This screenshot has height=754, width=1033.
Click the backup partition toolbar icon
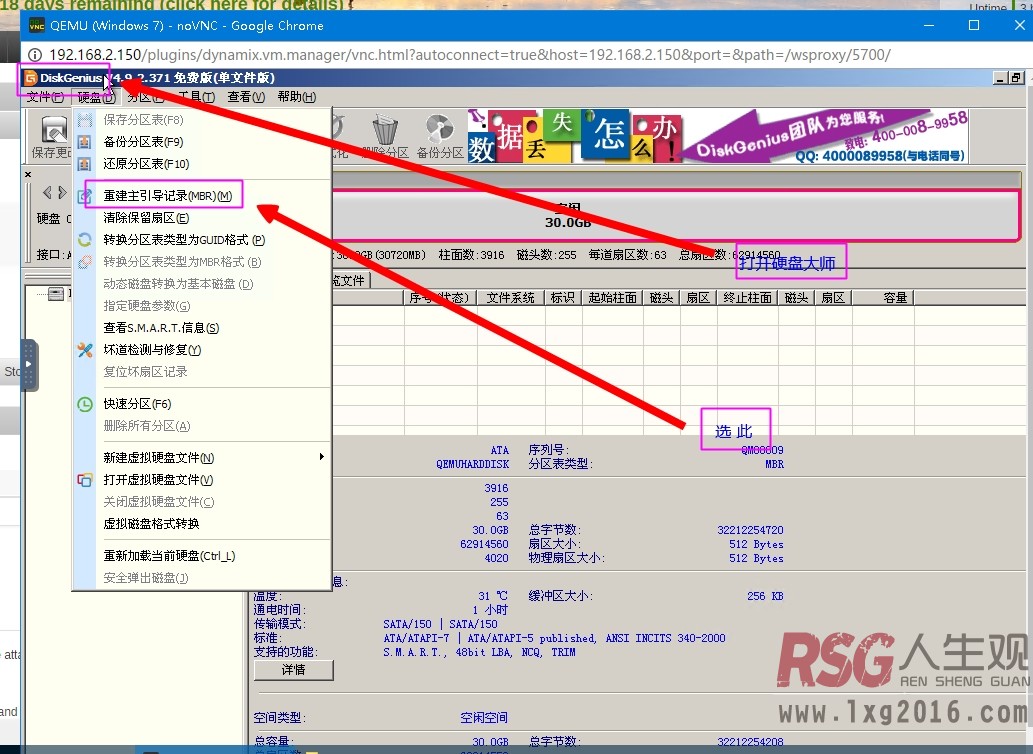click(x=439, y=130)
